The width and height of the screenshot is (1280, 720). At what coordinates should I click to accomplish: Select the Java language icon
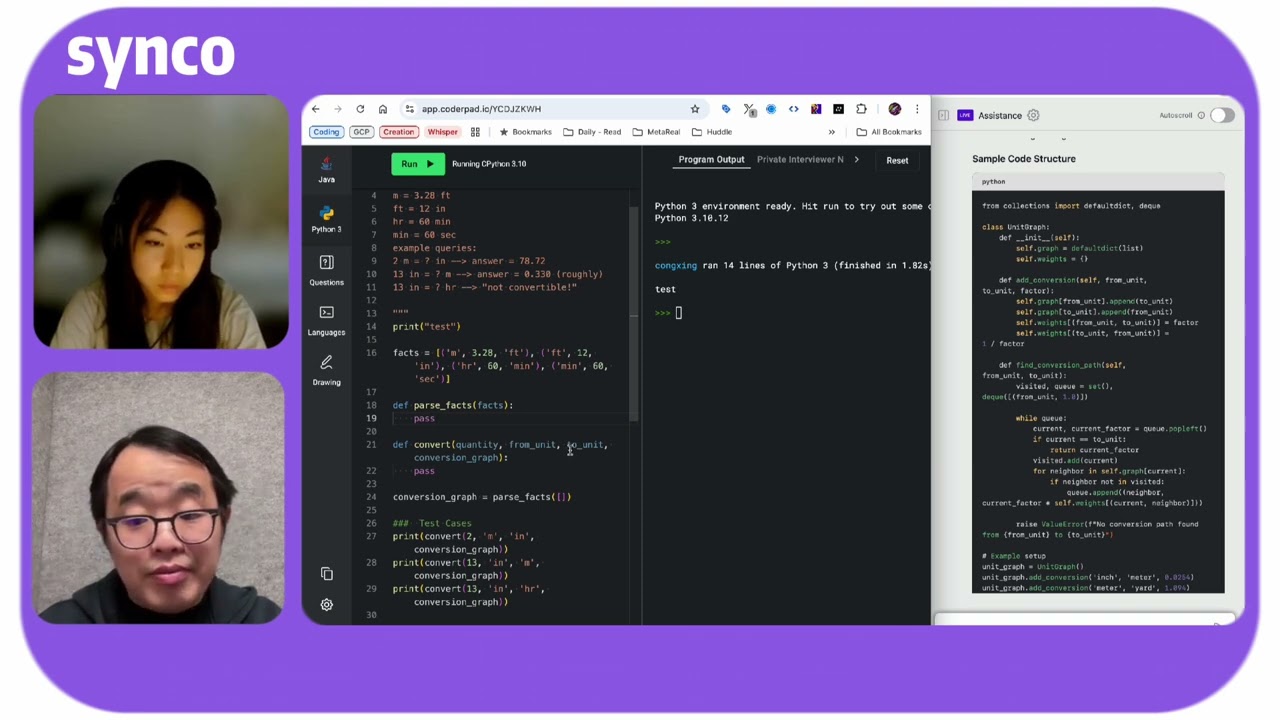click(x=326, y=169)
